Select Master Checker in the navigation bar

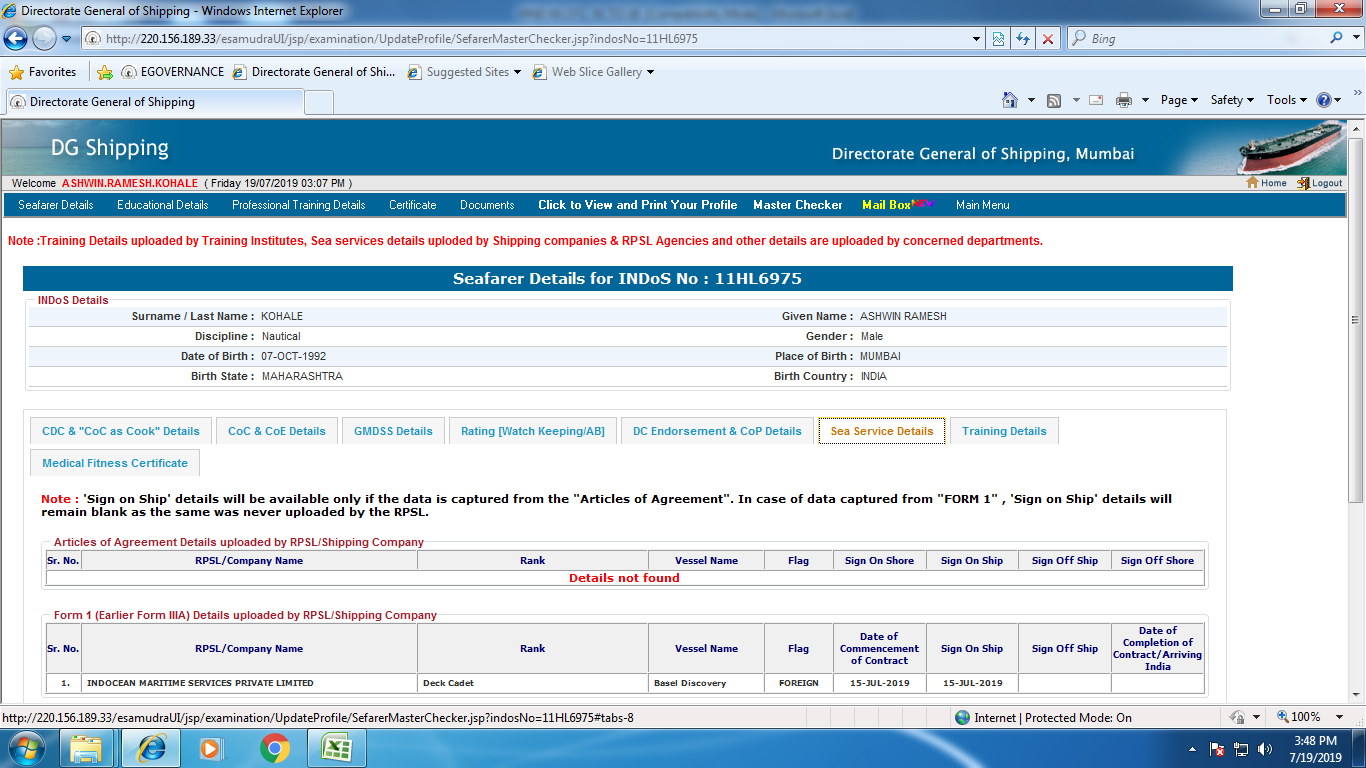[x=798, y=205]
